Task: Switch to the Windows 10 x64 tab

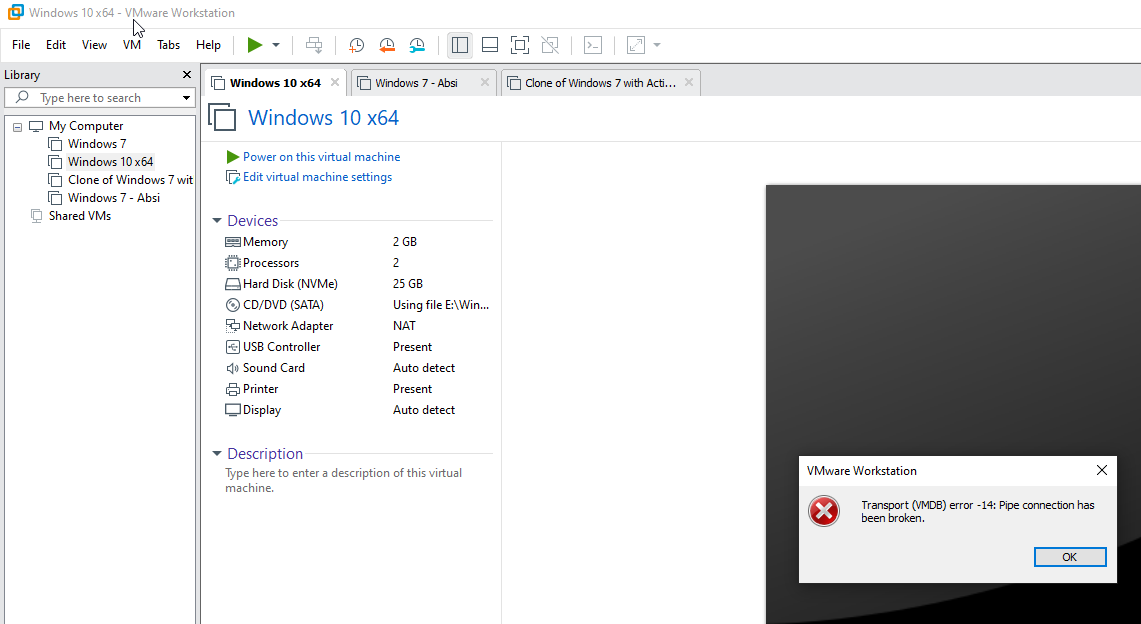Action: click(274, 83)
